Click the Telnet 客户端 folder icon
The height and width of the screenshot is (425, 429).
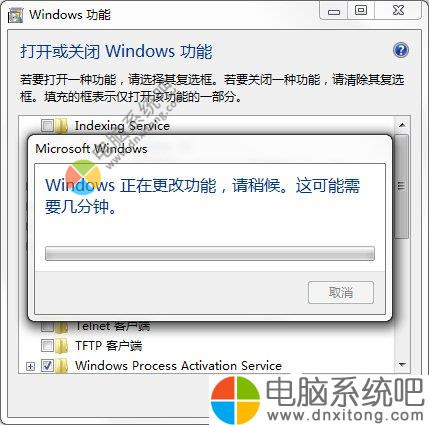tap(61, 327)
